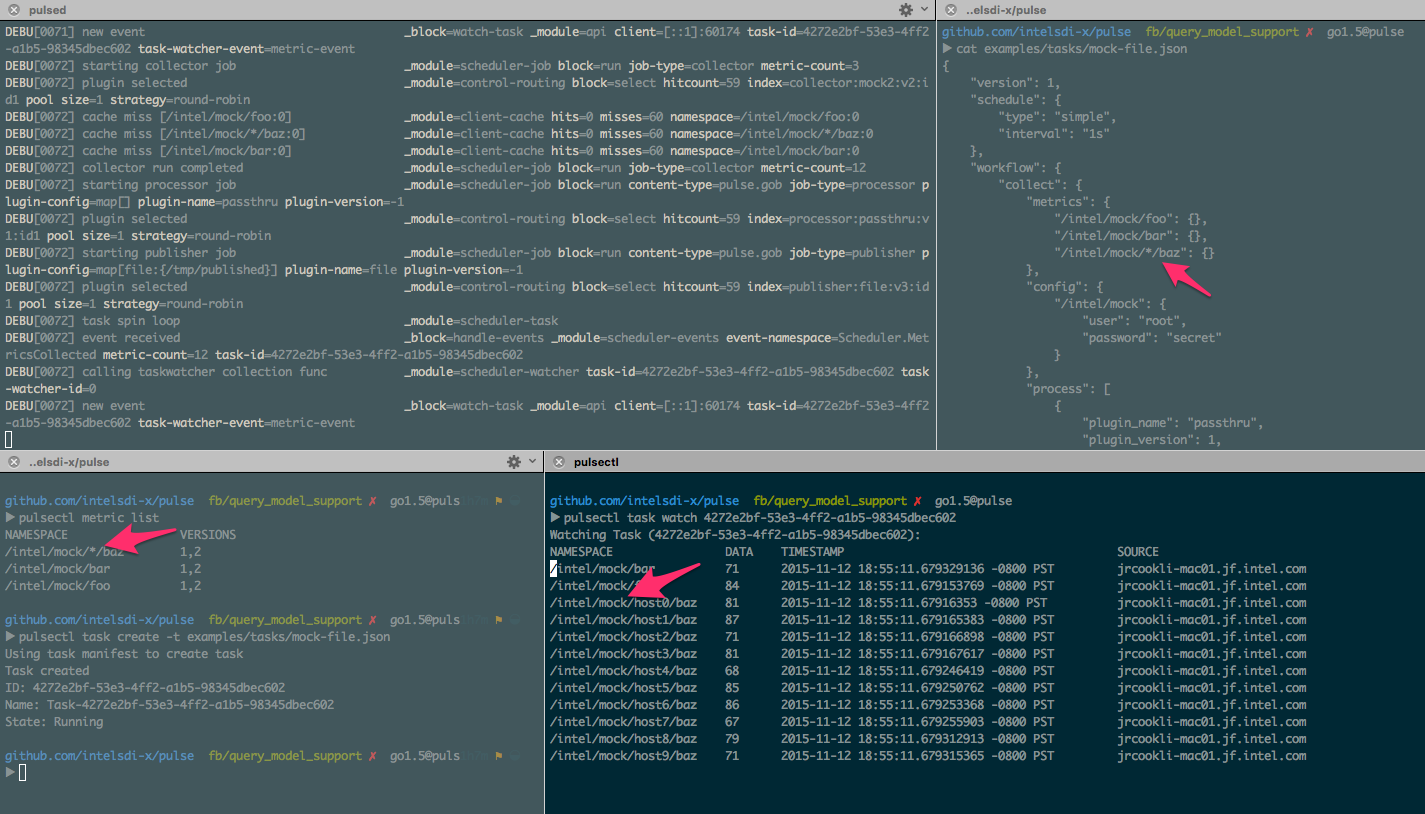The image size is (1425, 814).
Task: Click /intel/mock/bar in the metric list output
Action: (x=57, y=569)
